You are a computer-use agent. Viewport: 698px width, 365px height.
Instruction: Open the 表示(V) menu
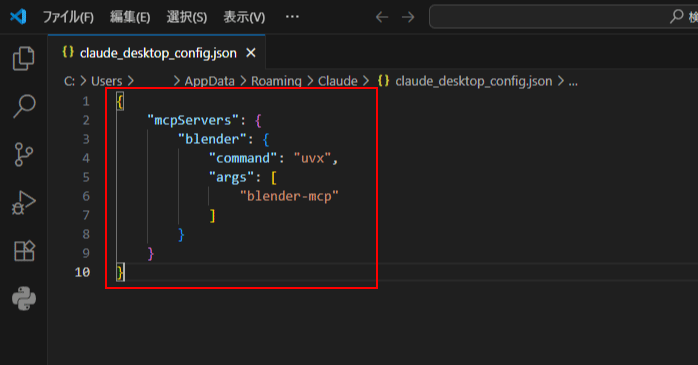(x=244, y=17)
